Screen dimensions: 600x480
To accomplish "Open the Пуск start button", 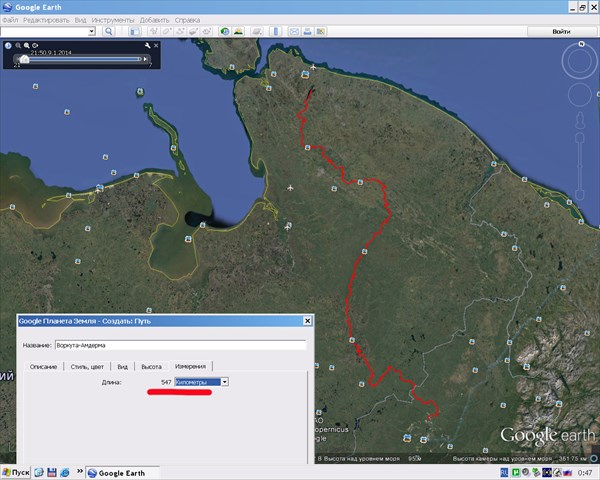I will point(15,473).
